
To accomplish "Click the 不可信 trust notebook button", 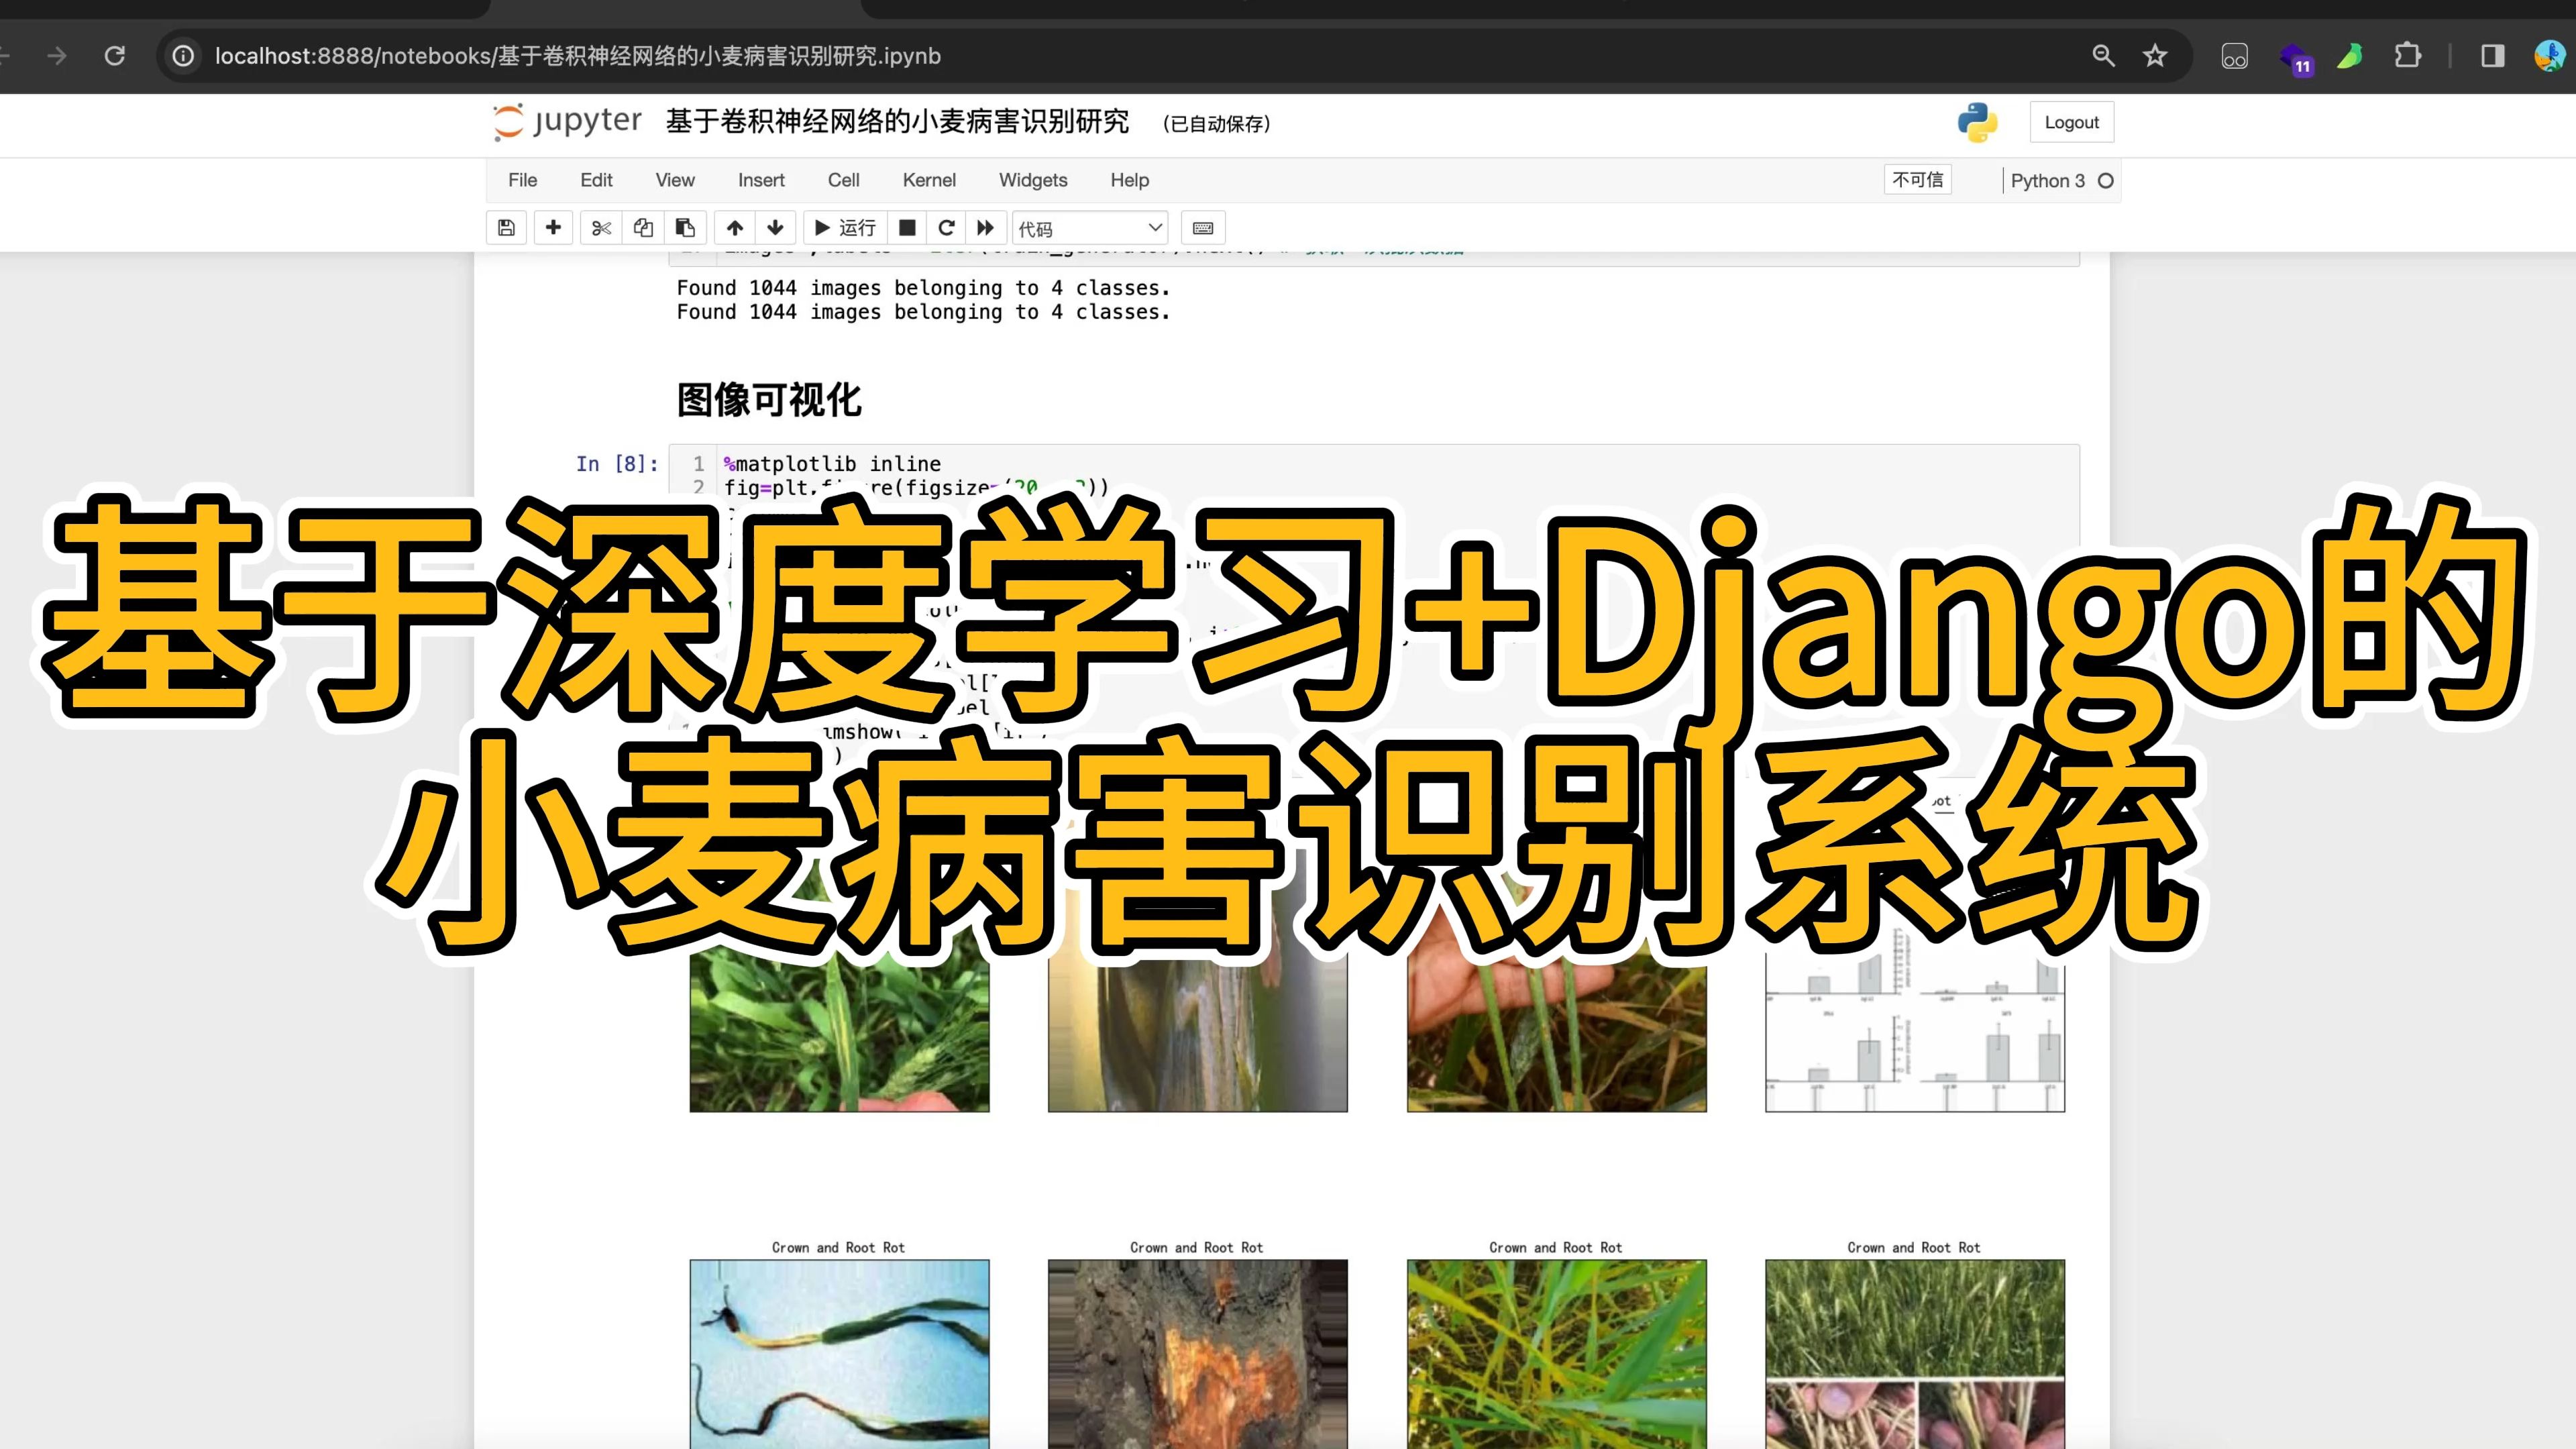I will pyautogui.click(x=1917, y=180).
